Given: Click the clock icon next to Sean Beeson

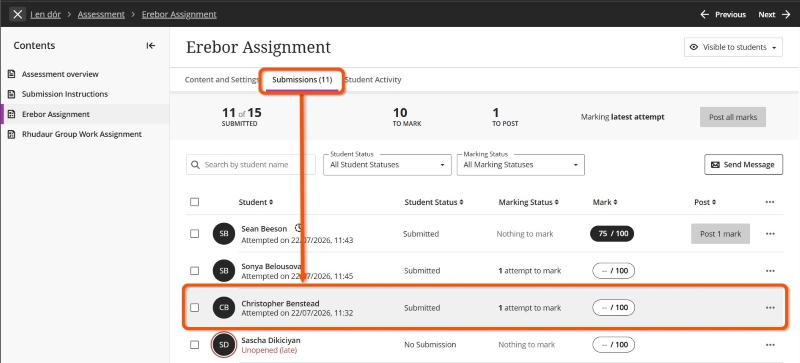Looking at the screenshot, I should (x=298, y=228).
